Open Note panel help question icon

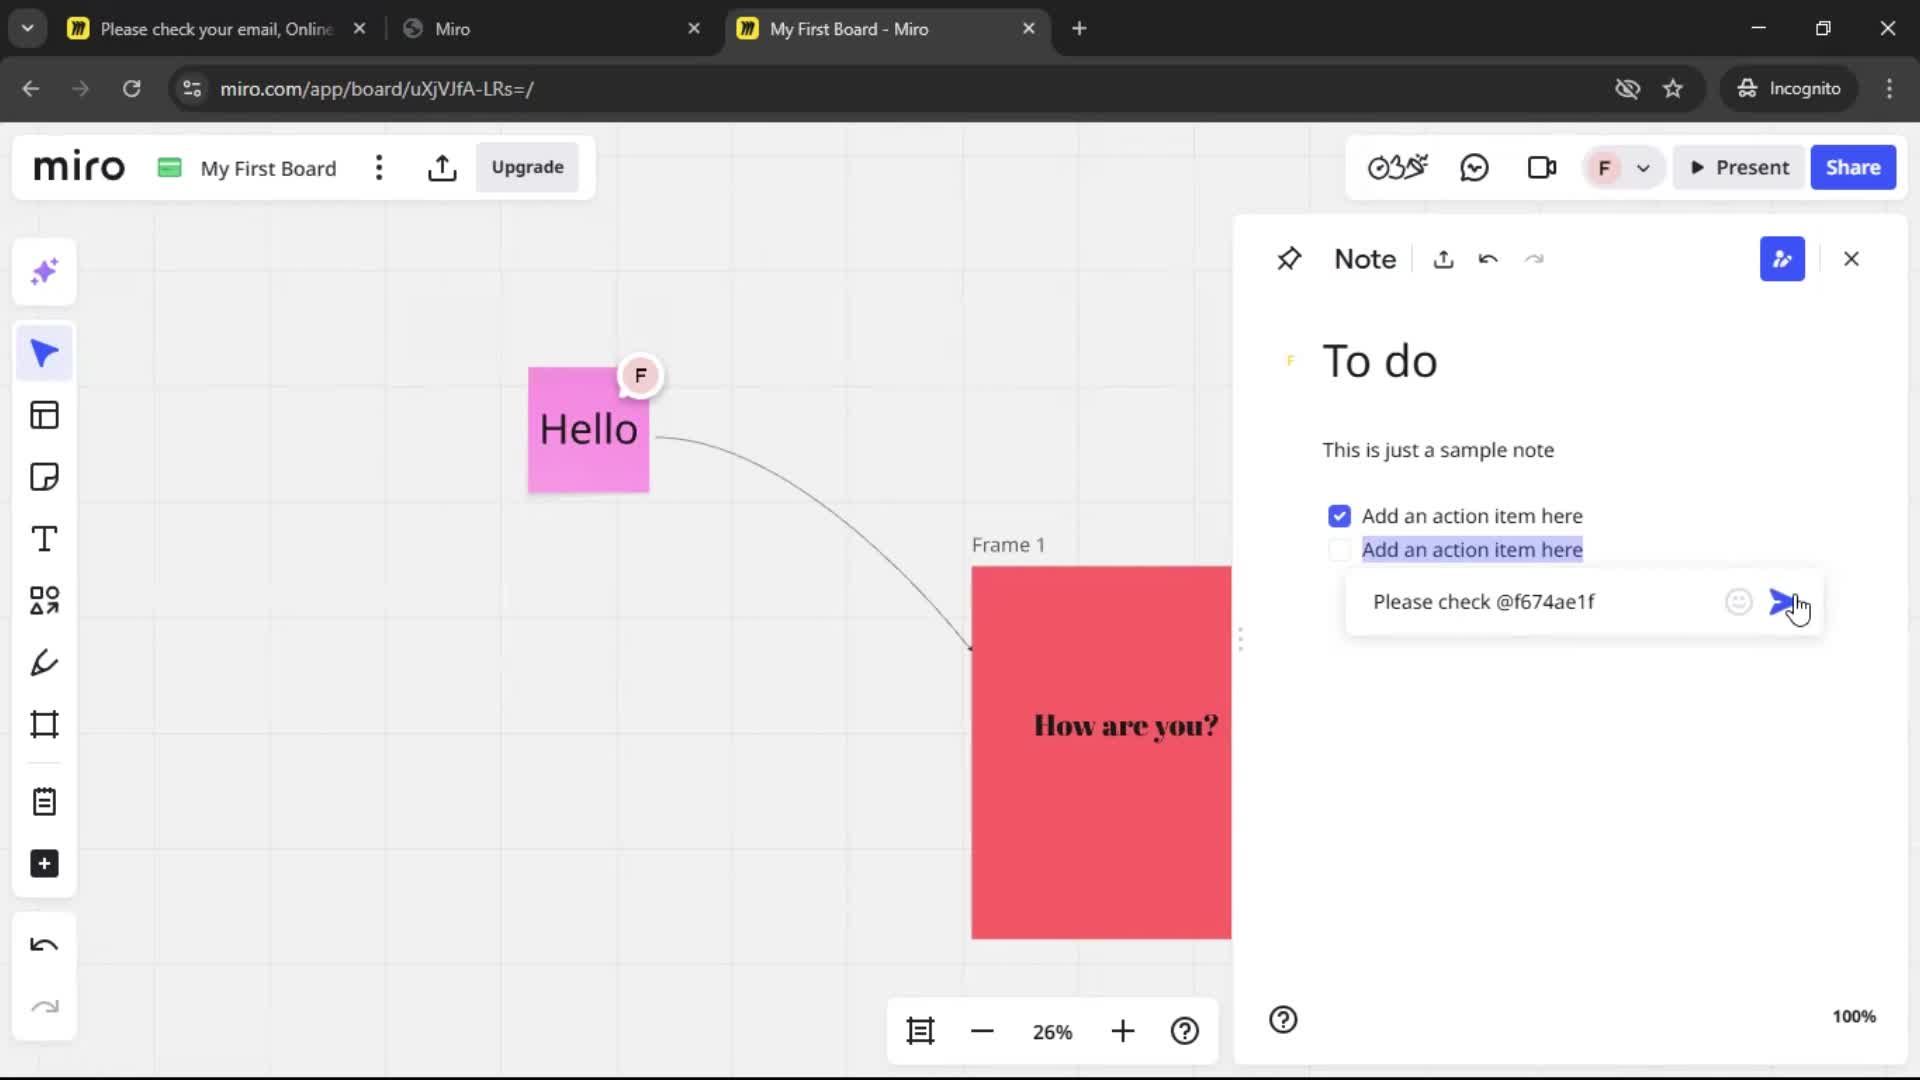pos(1283,1019)
